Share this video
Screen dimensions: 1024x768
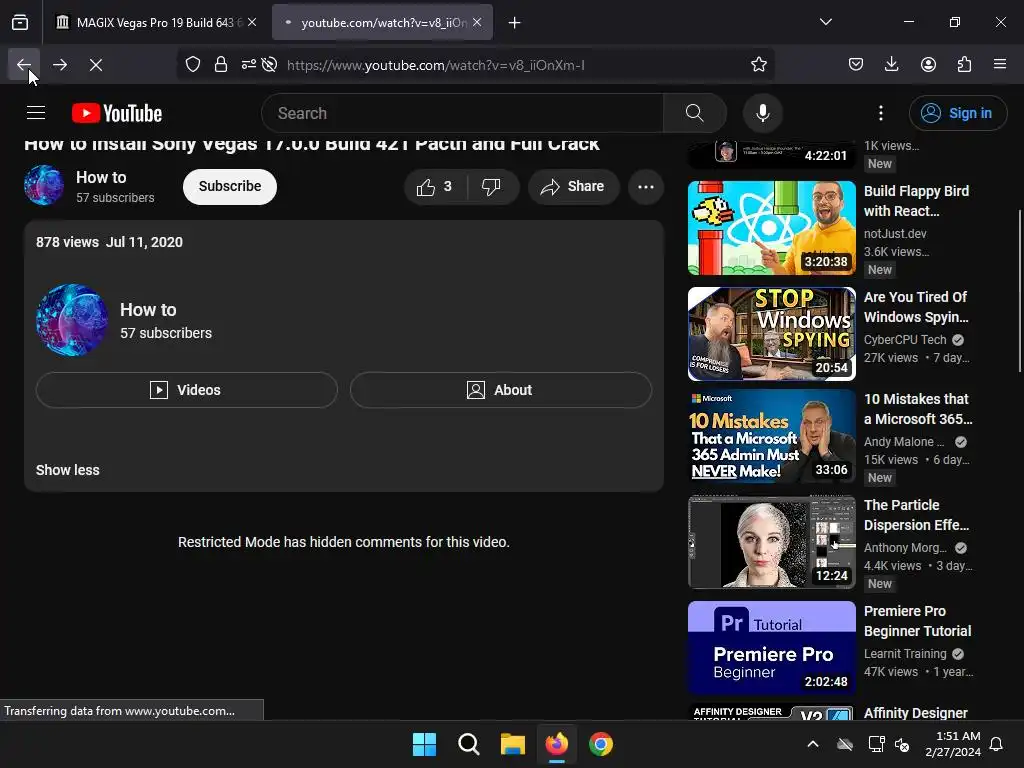[x=573, y=187]
